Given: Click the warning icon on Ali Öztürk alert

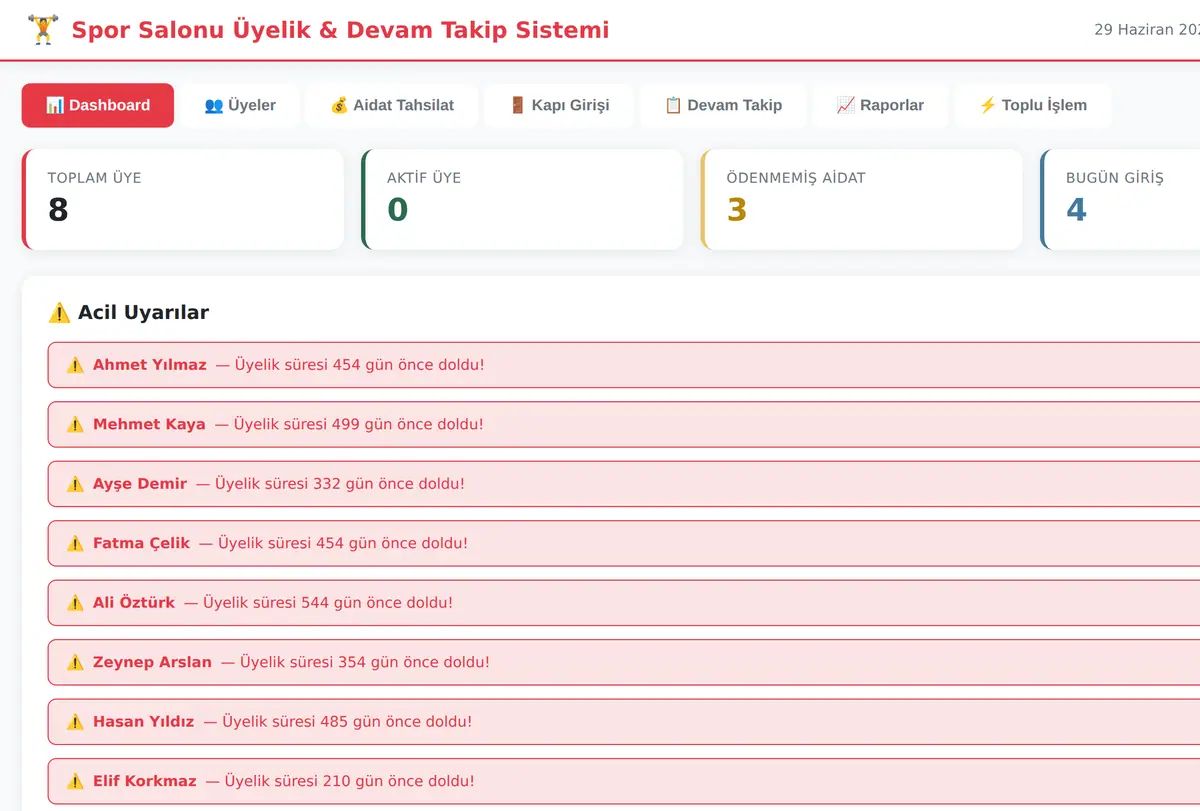Looking at the screenshot, I should (x=75, y=603).
